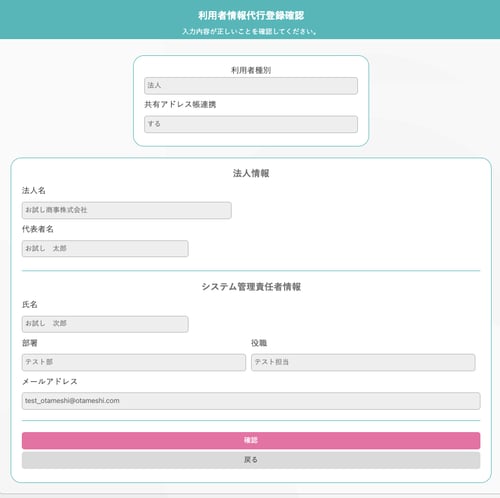
Task: Click the 法人情報 section heading
Action: coord(251,173)
